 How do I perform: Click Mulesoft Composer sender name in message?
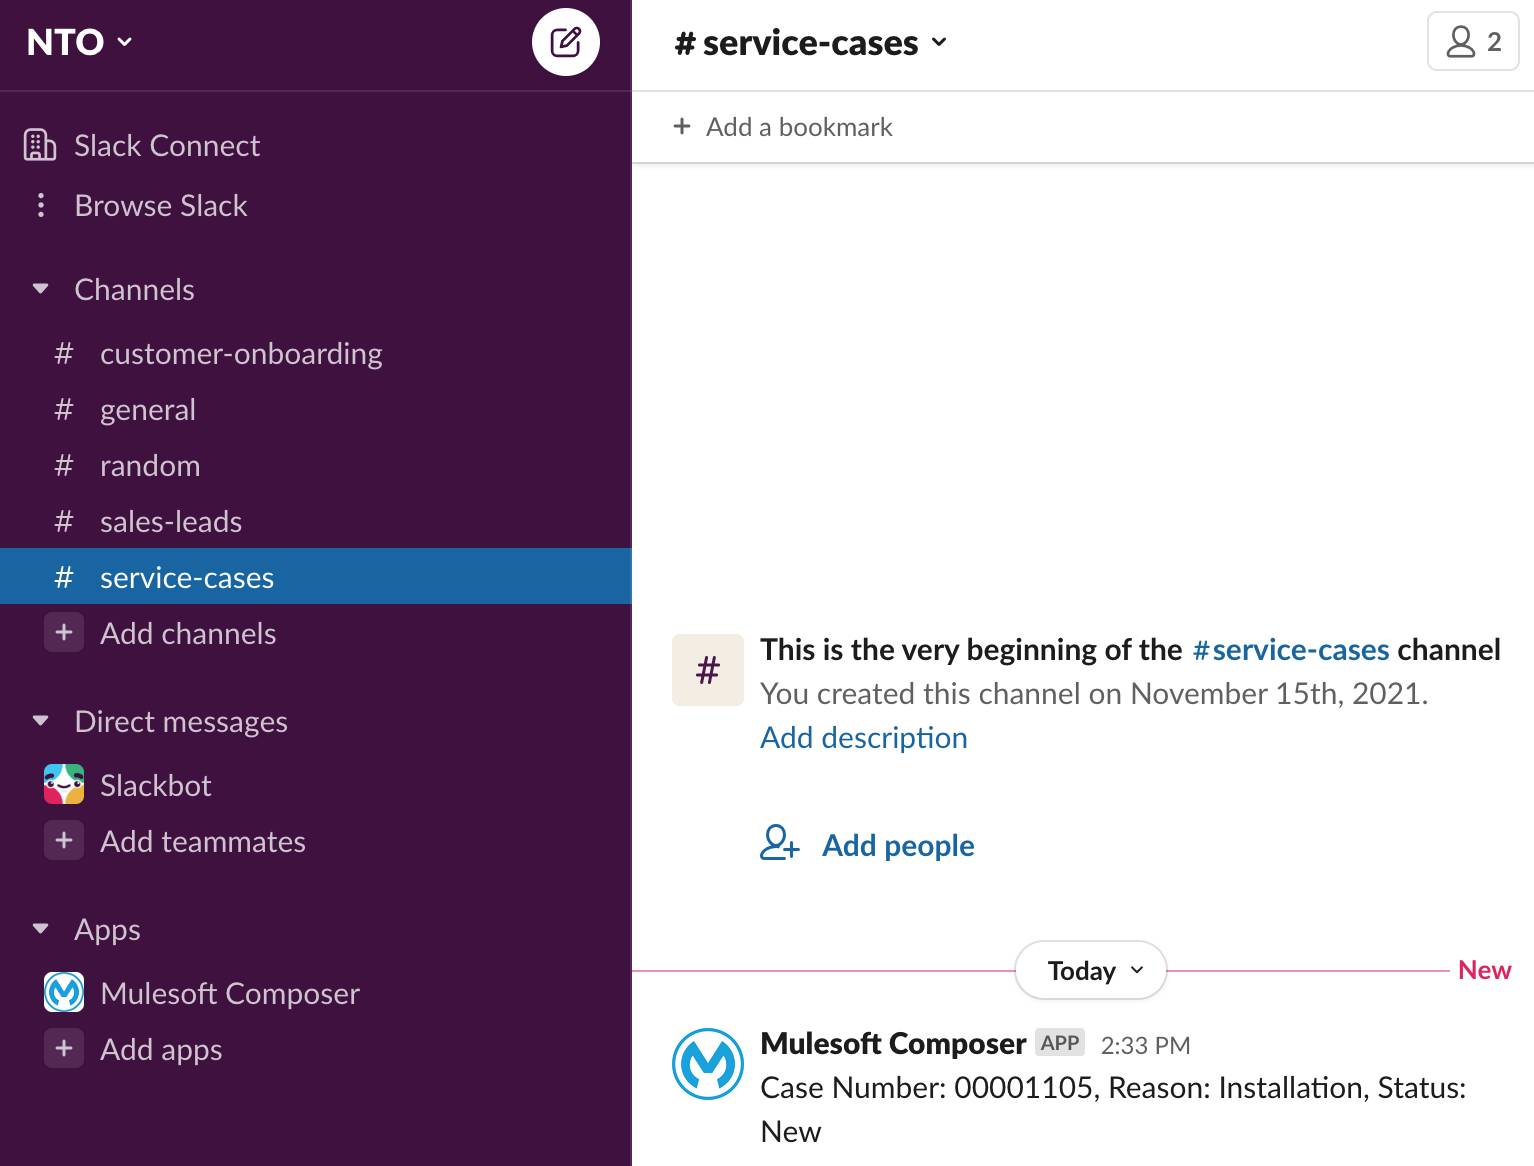(x=893, y=1044)
